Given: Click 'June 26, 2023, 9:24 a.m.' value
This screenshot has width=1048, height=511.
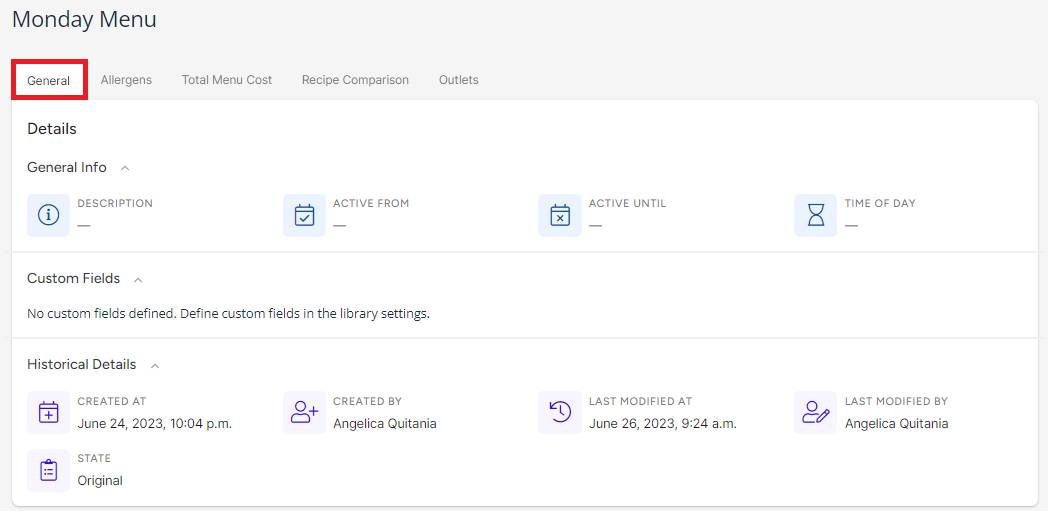Looking at the screenshot, I should tap(663, 423).
